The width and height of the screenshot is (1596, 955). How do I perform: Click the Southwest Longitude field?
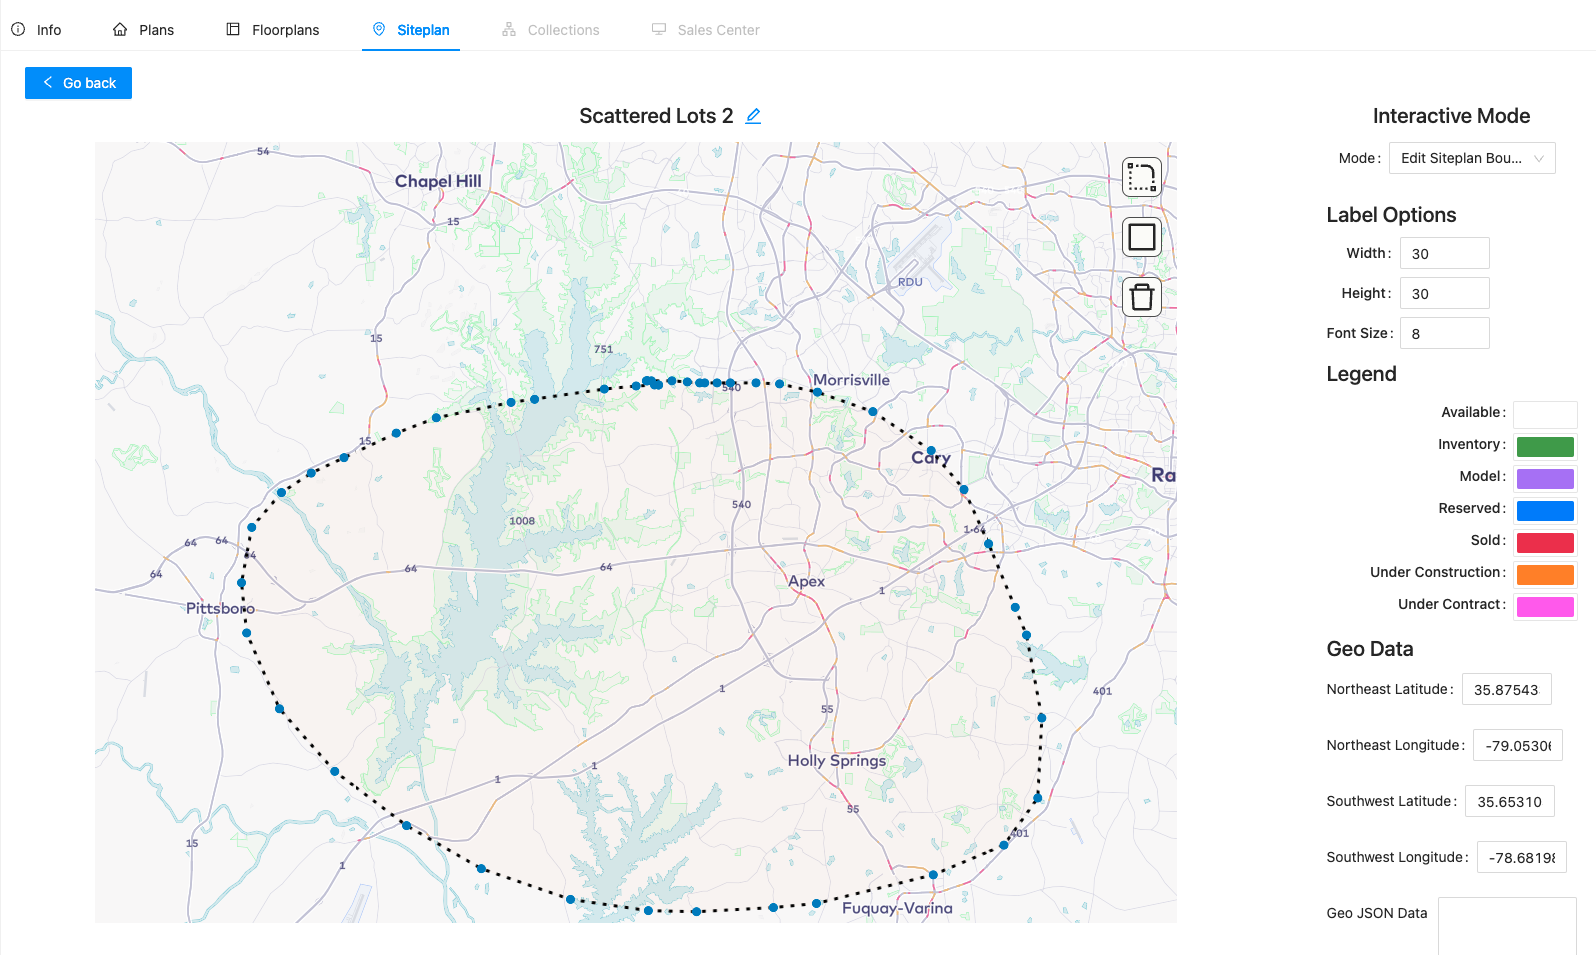tap(1521, 857)
